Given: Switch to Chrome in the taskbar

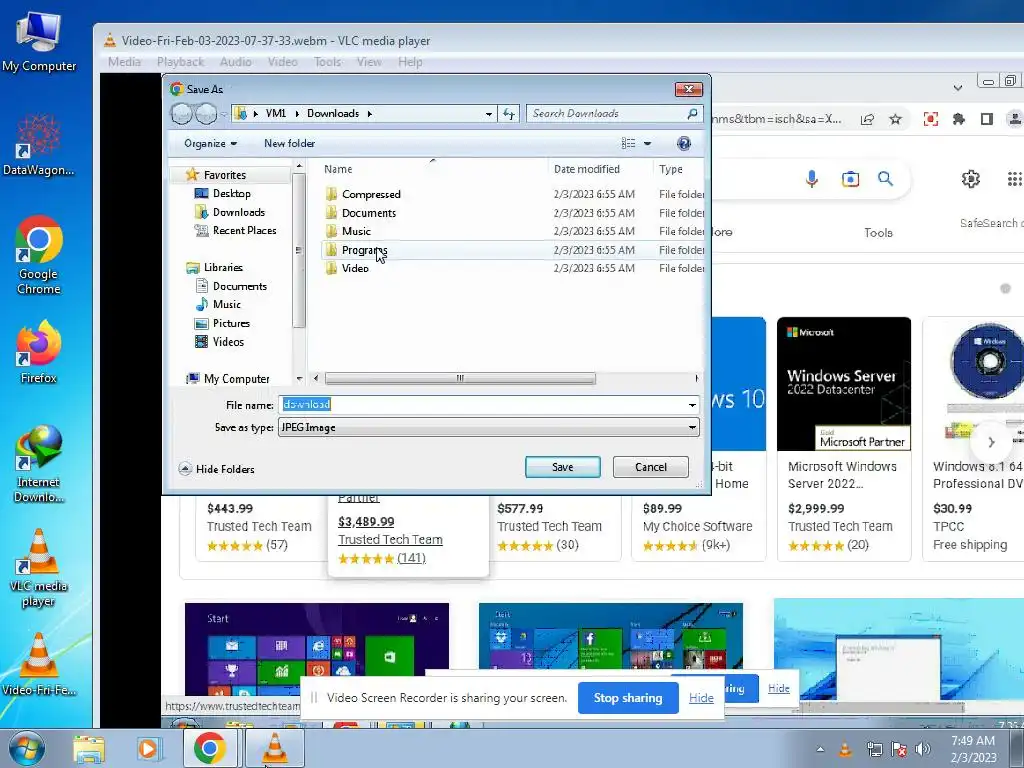Looking at the screenshot, I should point(209,748).
